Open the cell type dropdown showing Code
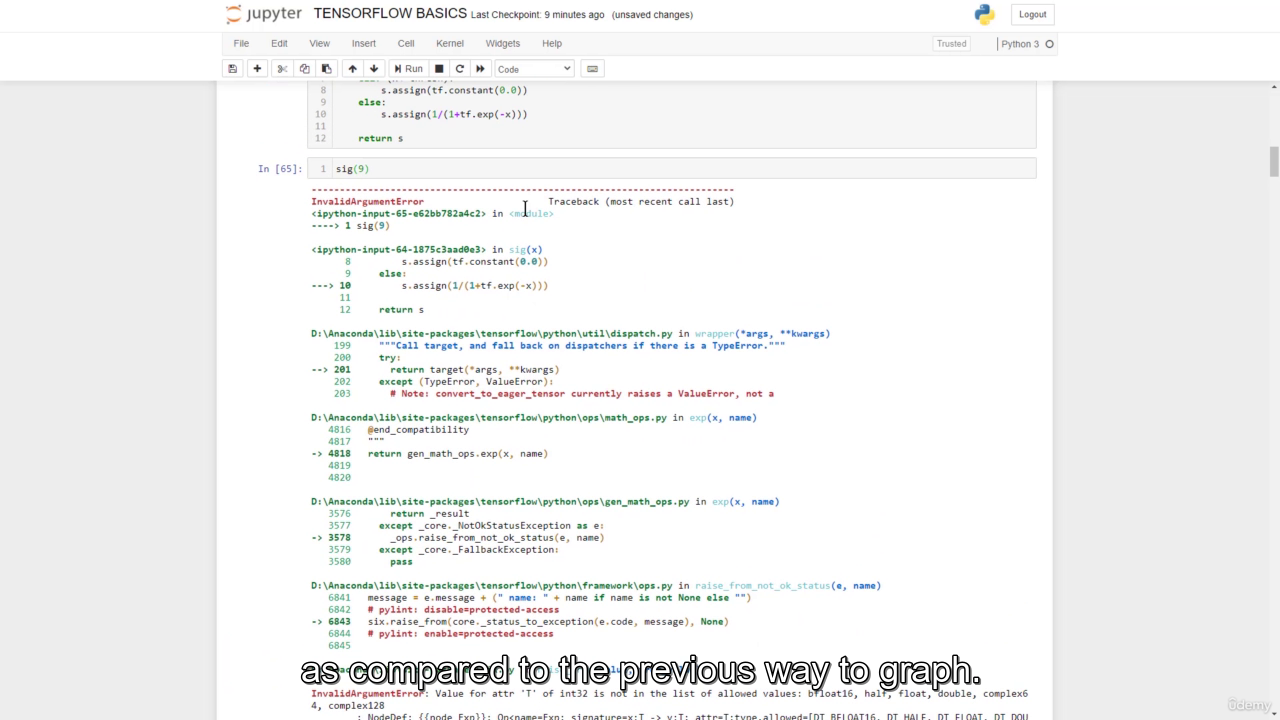The width and height of the screenshot is (1280, 720). coord(534,69)
